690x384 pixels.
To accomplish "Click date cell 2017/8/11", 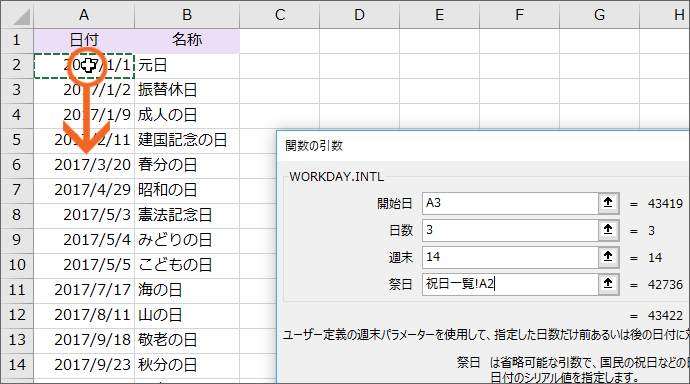I will click(x=84, y=315).
